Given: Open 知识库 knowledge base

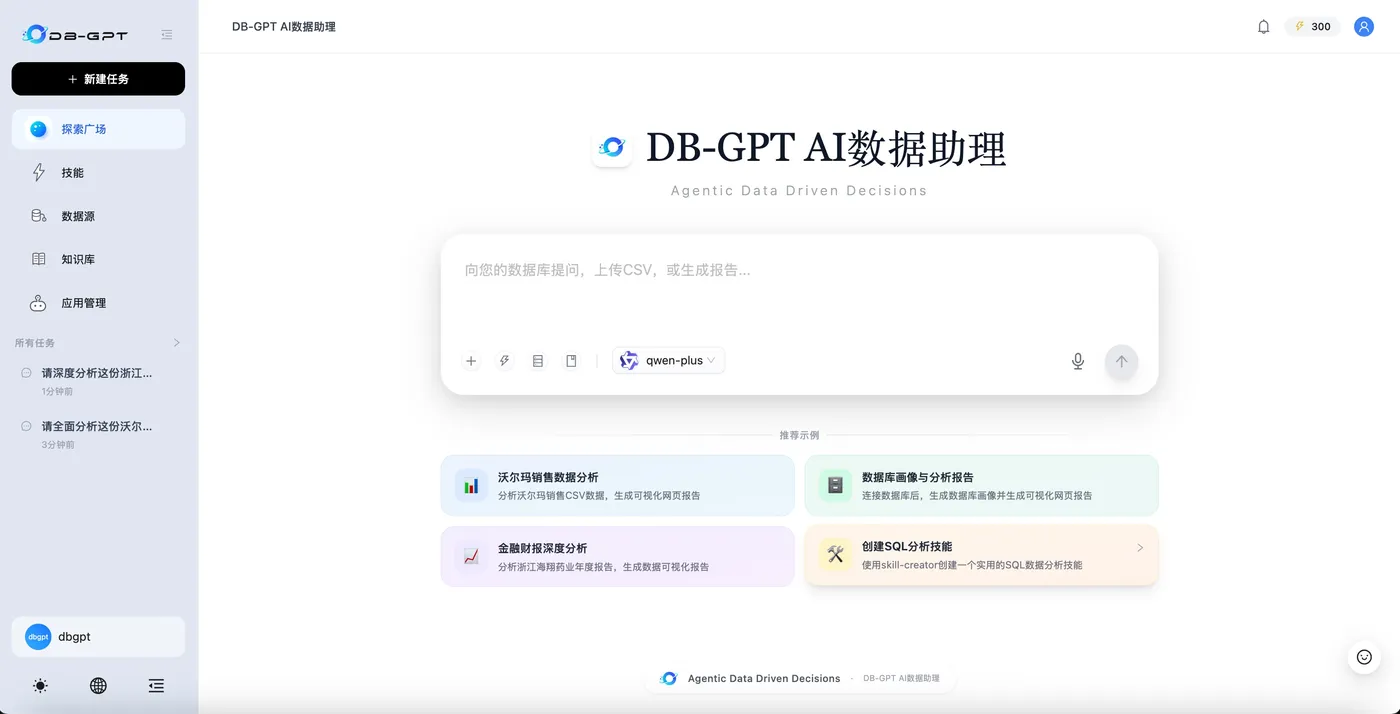Looking at the screenshot, I should pos(98,259).
